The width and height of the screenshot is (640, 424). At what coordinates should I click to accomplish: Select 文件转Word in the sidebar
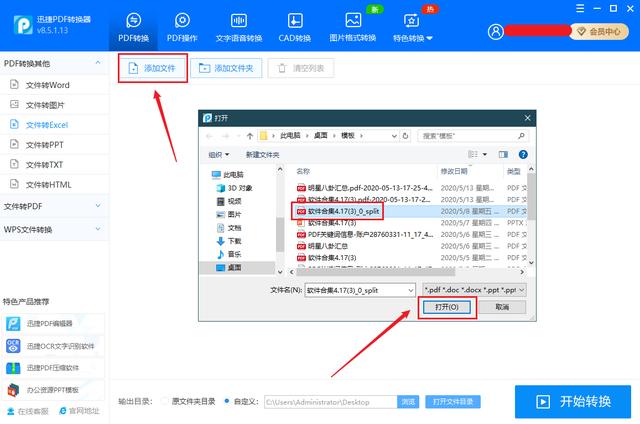tap(45, 84)
